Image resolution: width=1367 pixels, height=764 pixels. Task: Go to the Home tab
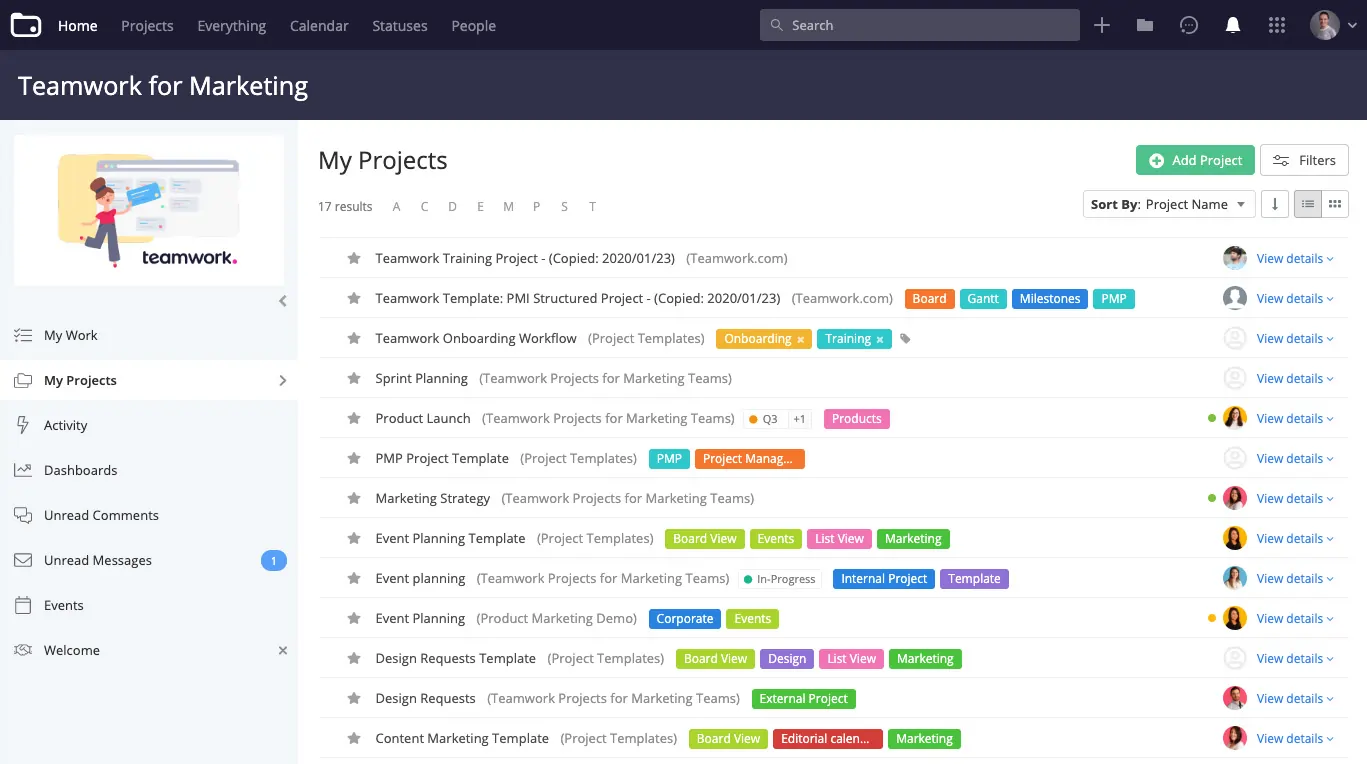click(x=78, y=25)
